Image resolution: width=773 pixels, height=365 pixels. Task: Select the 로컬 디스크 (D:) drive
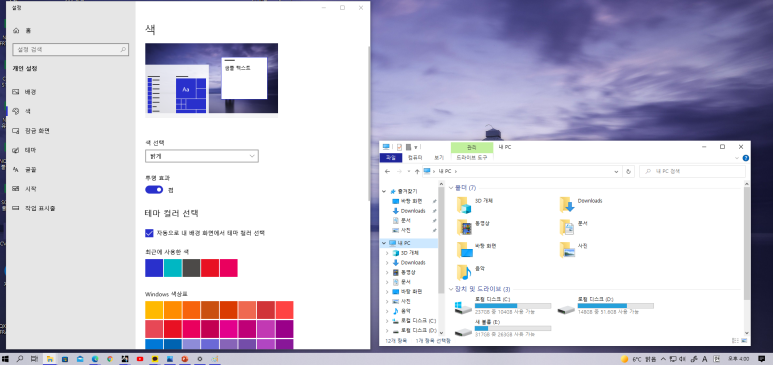[x=605, y=306]
